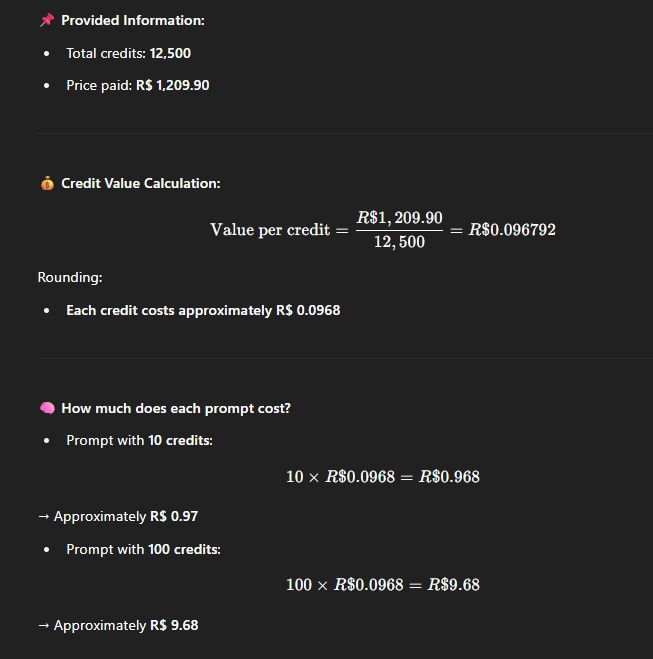Screen dimensions: 653x659
Task: Click the Provided Information heading
Action: tap(133, 20)
